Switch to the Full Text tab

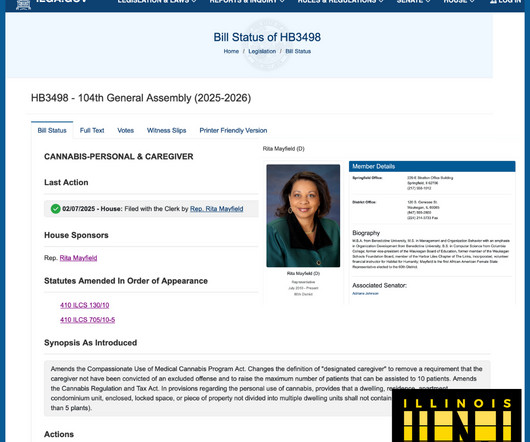click(x=92, y=130)
